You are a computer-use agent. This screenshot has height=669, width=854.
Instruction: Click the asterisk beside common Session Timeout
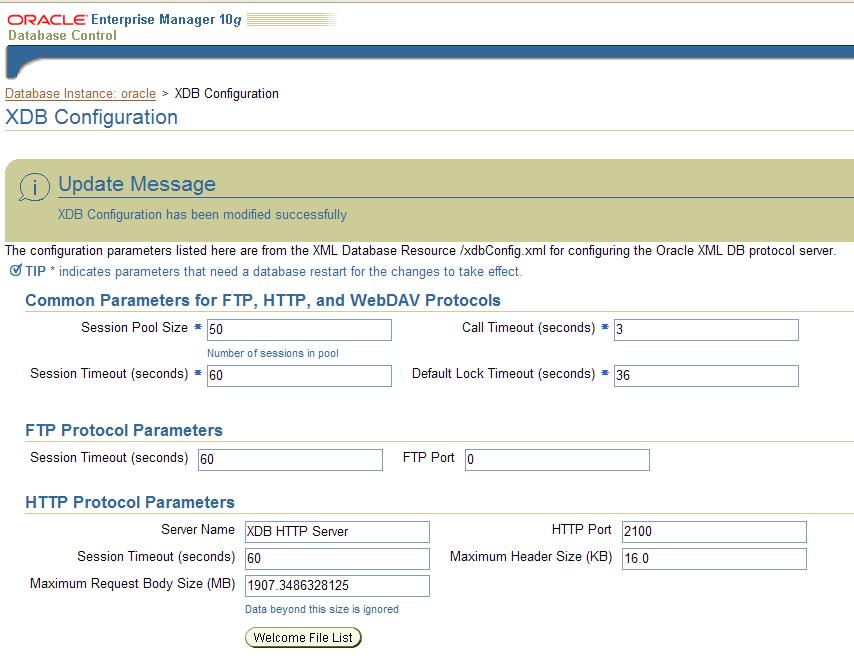pyautogui.click(x=198, y=373)
